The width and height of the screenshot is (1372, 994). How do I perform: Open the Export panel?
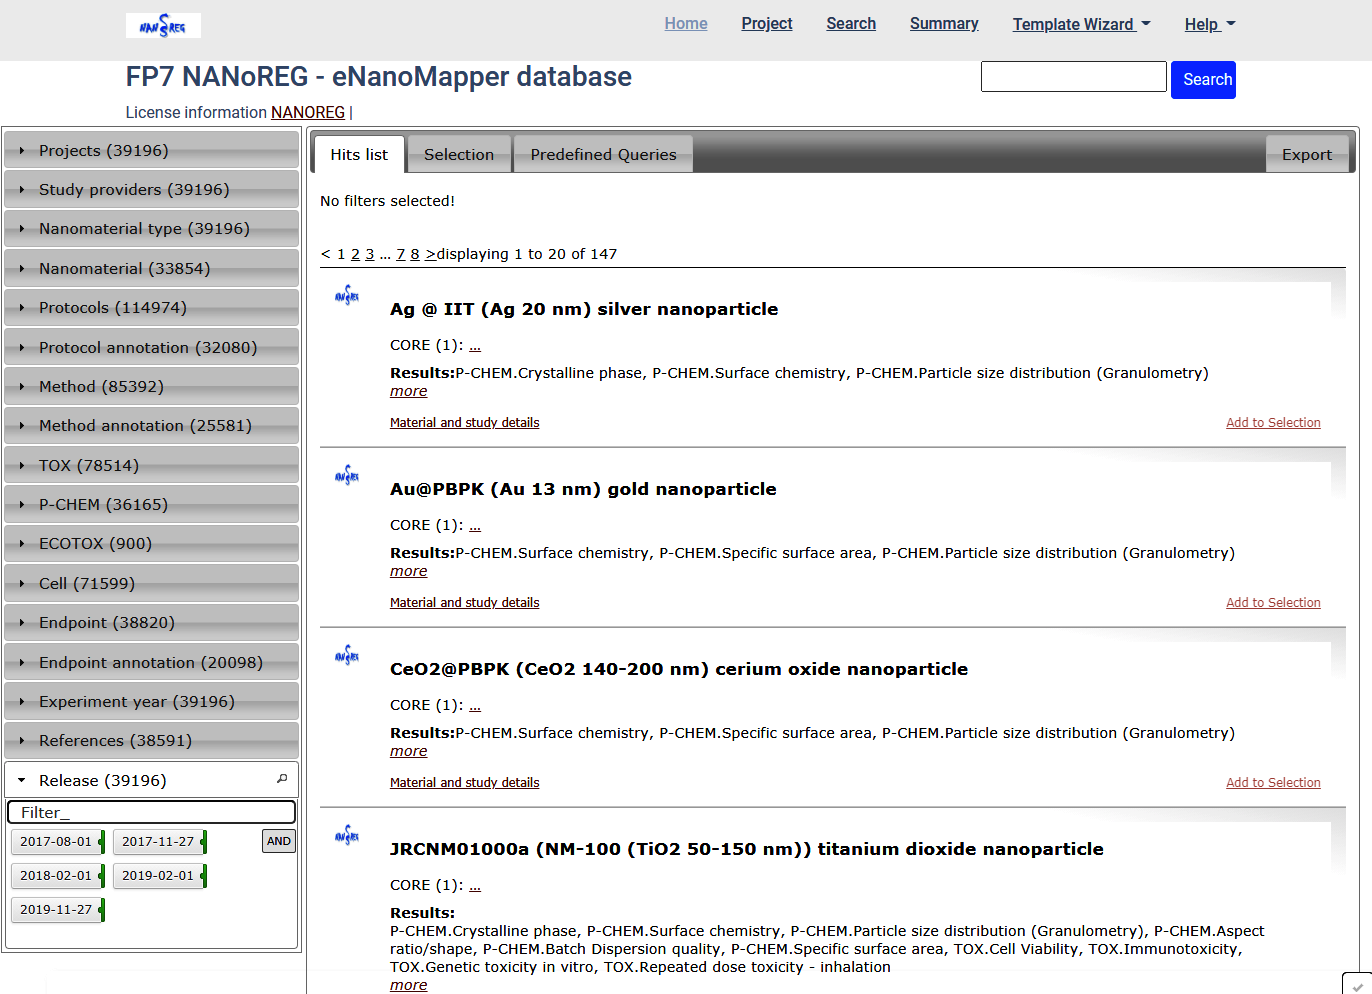click(1306, 155)
